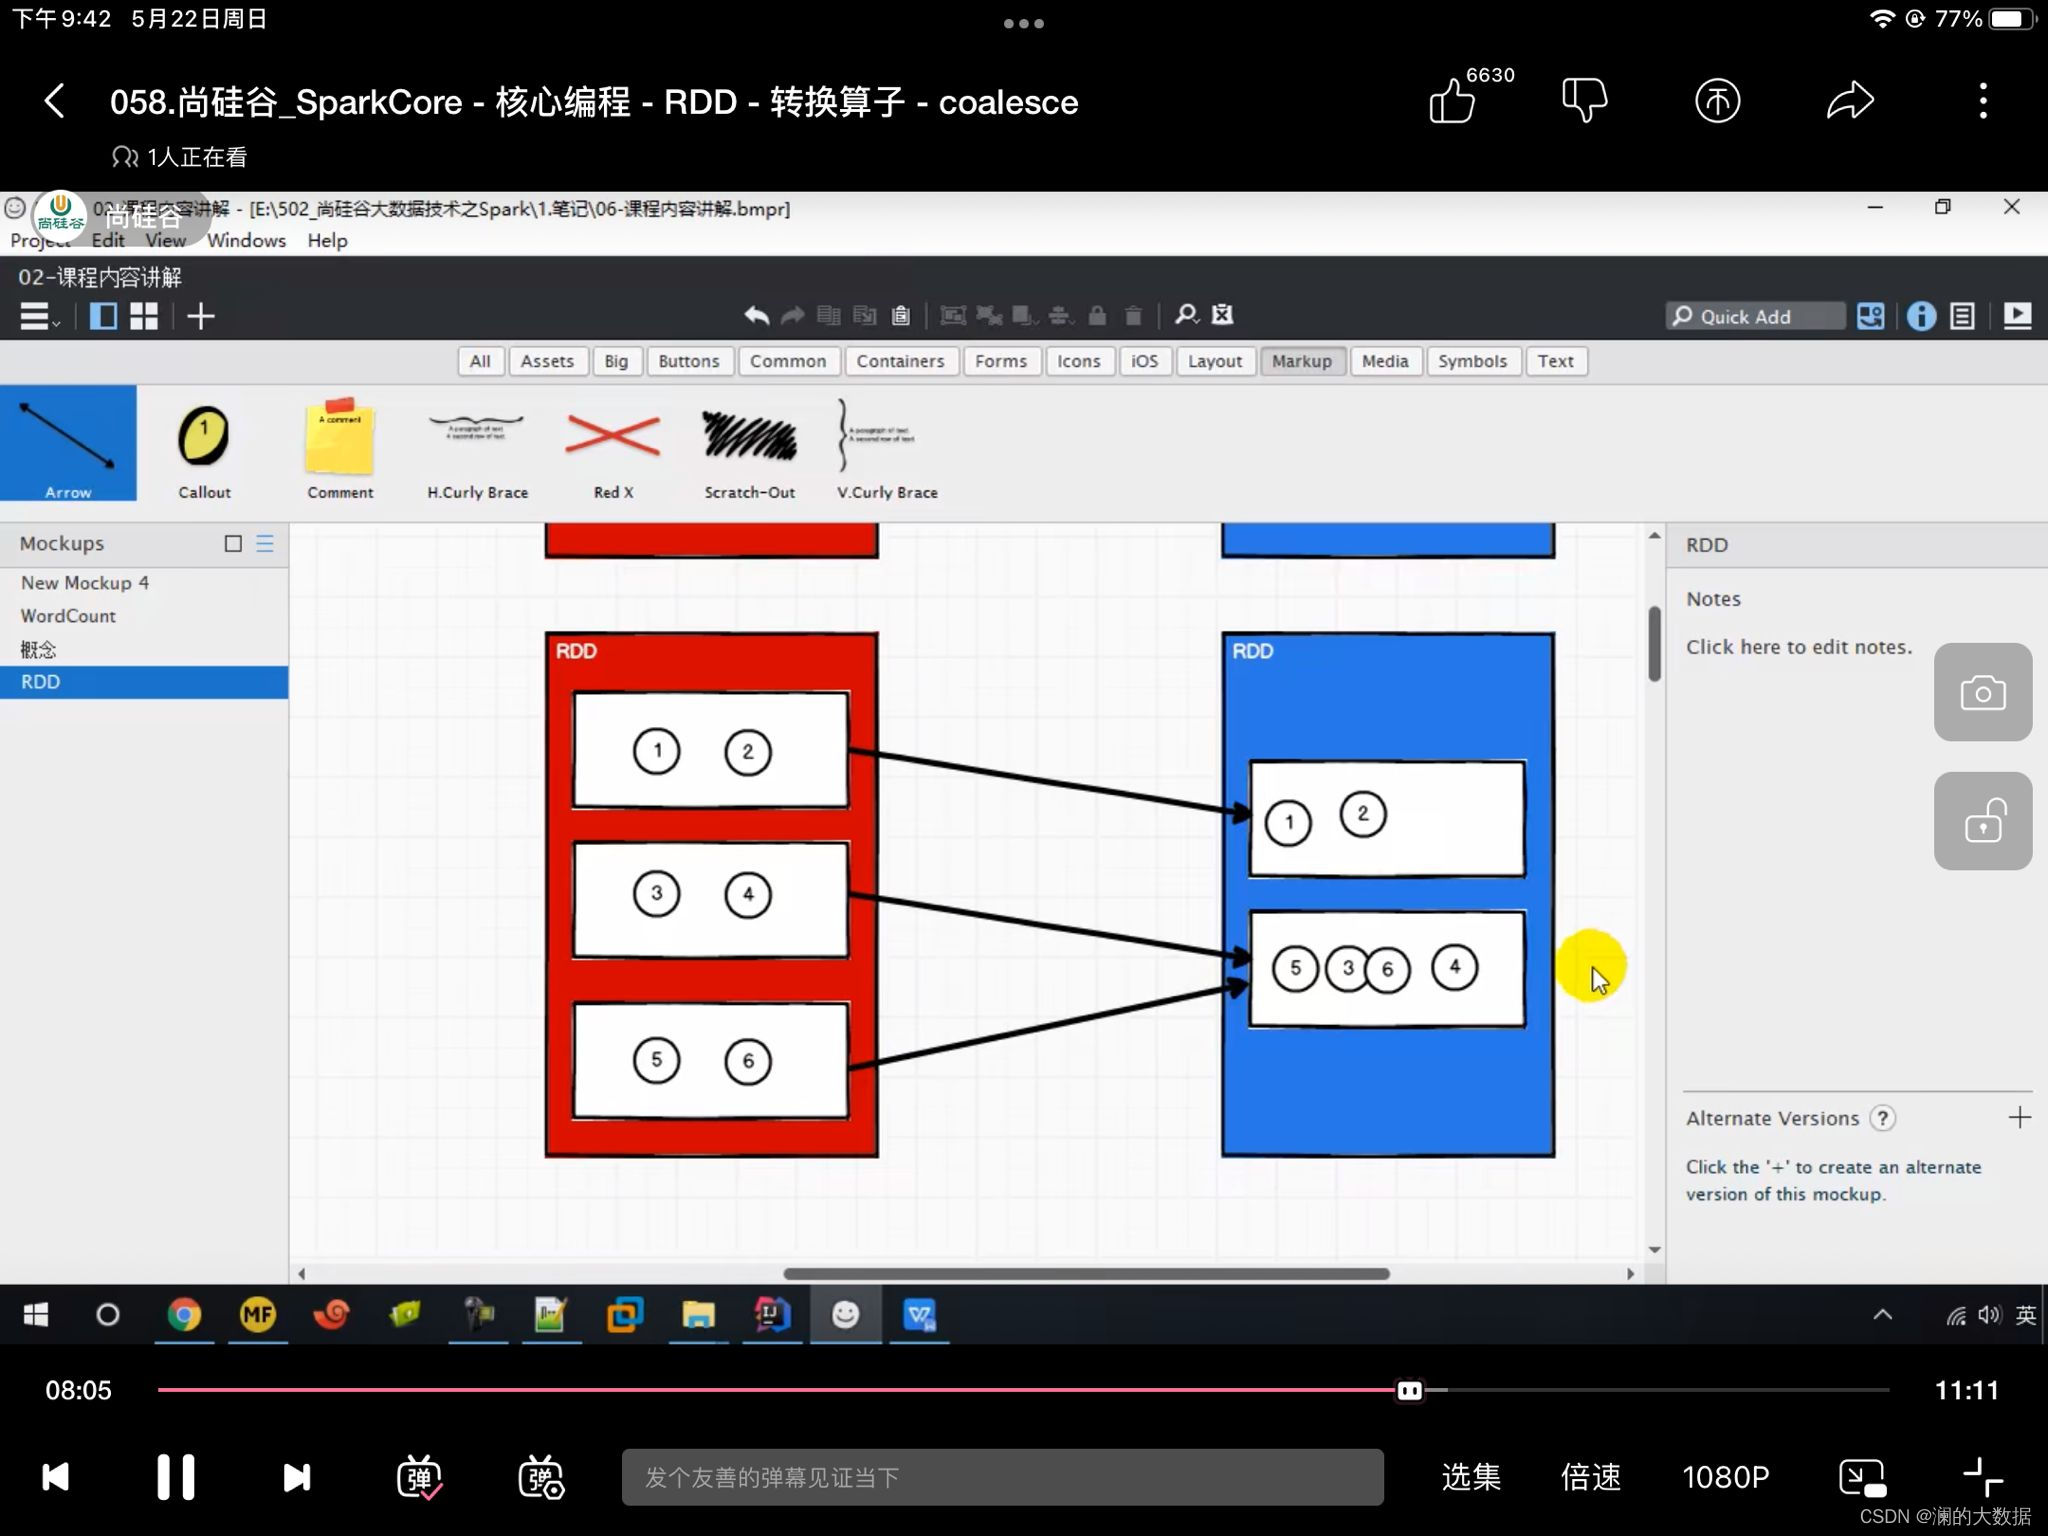Open danmaku settings icon
The image size is (2048, 1536).
541,1477
